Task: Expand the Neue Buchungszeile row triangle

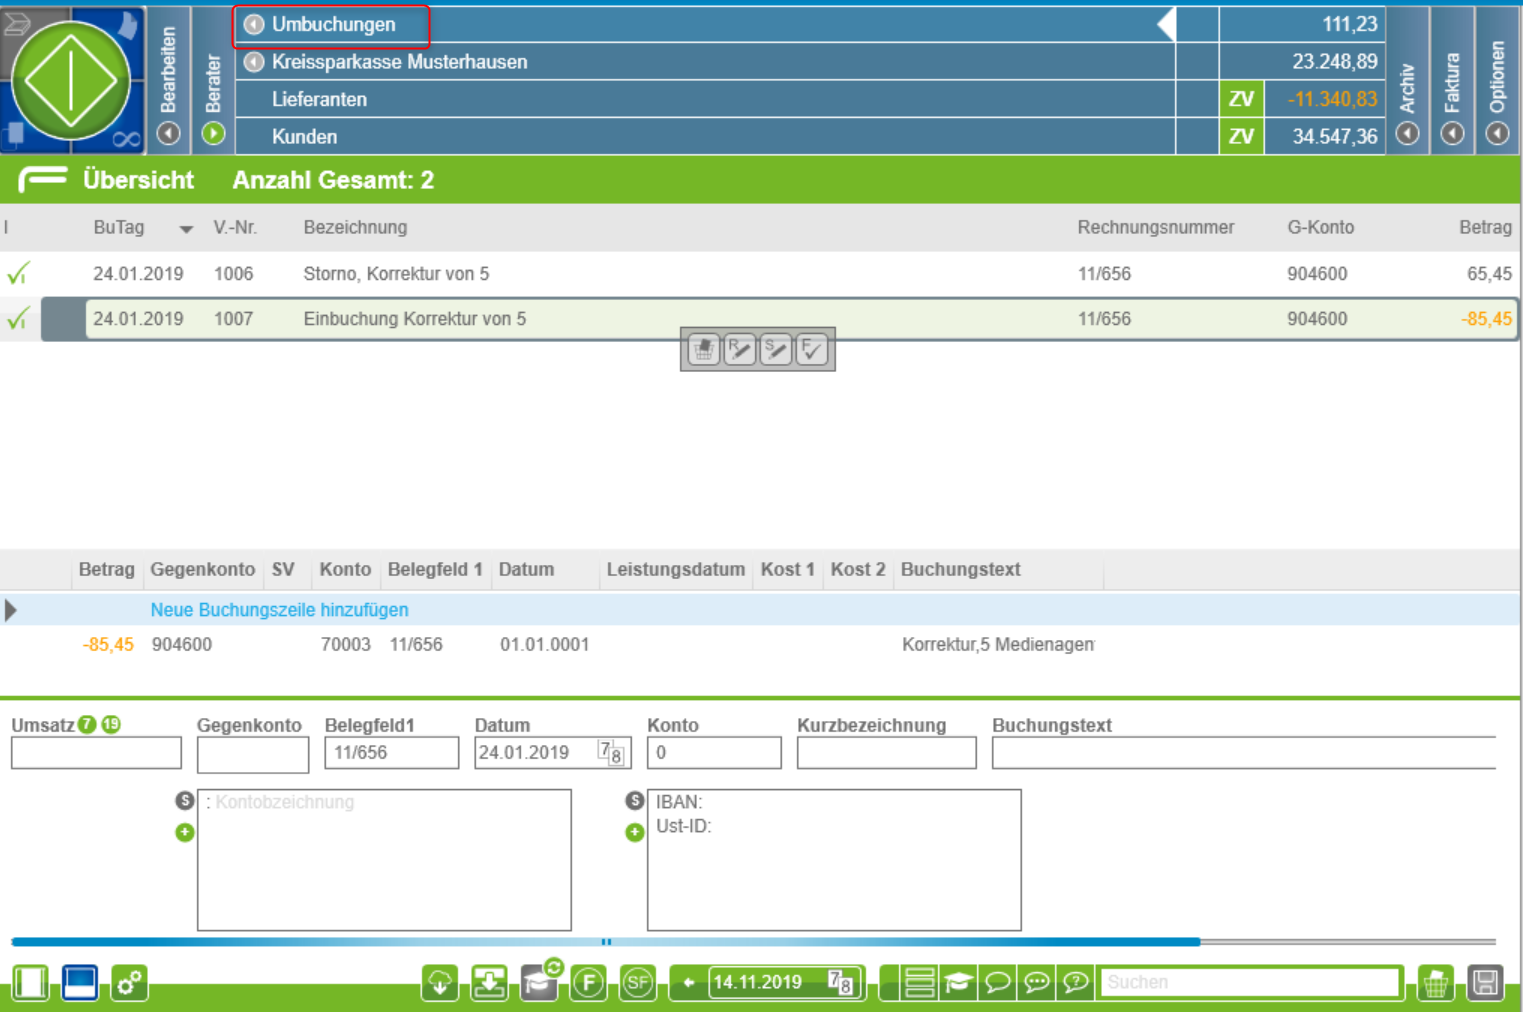Action: (x=11, y=610)
